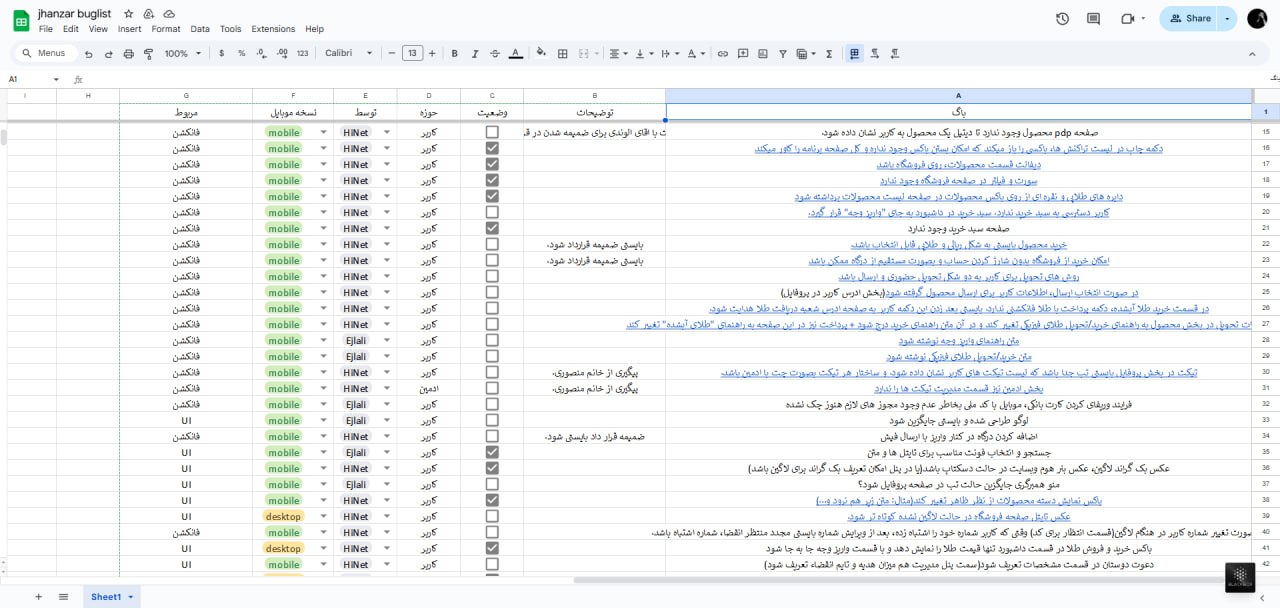The image size is (1280, 608).
Task: Untick the checkbox in row 18
Action: coord(492,180)
